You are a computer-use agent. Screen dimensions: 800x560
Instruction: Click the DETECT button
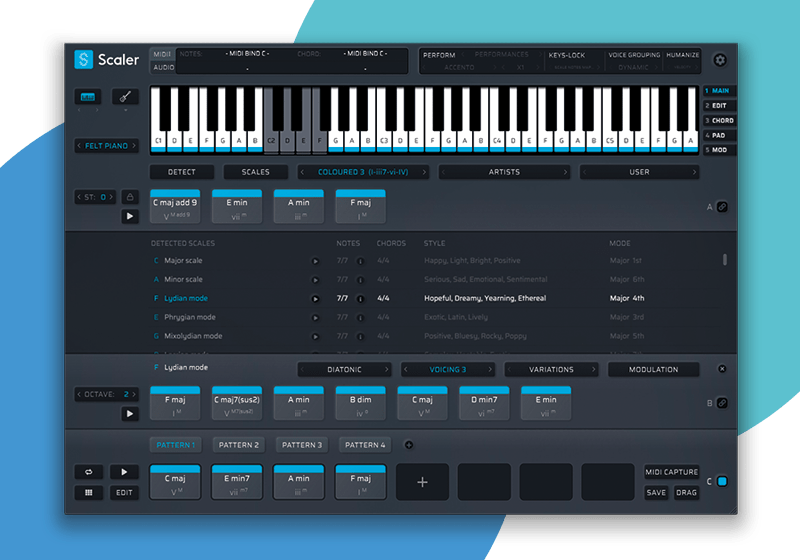pyautogui.click(x=182, y=172)
